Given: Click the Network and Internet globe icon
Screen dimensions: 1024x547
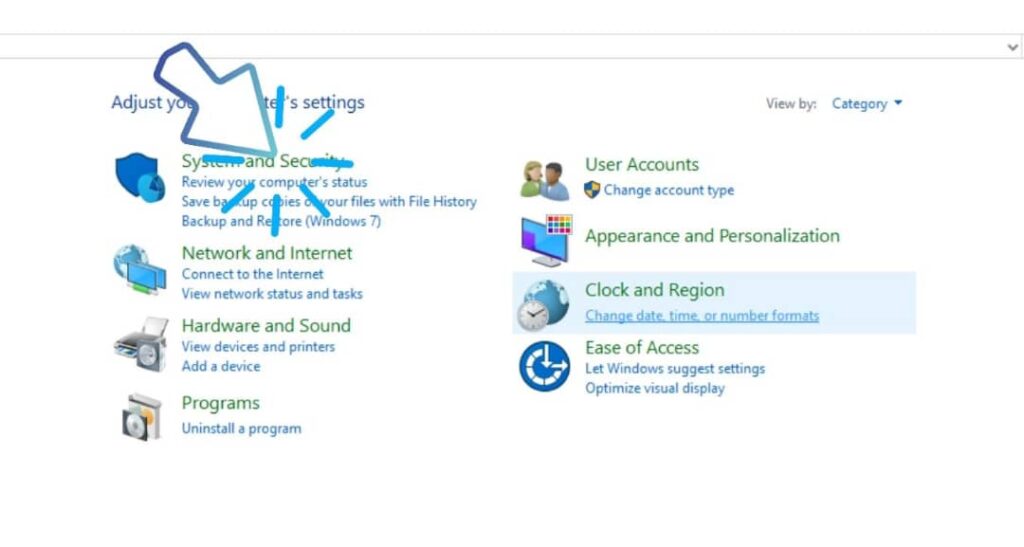Looking at the screenshot, I should click(x=140, y=270).
